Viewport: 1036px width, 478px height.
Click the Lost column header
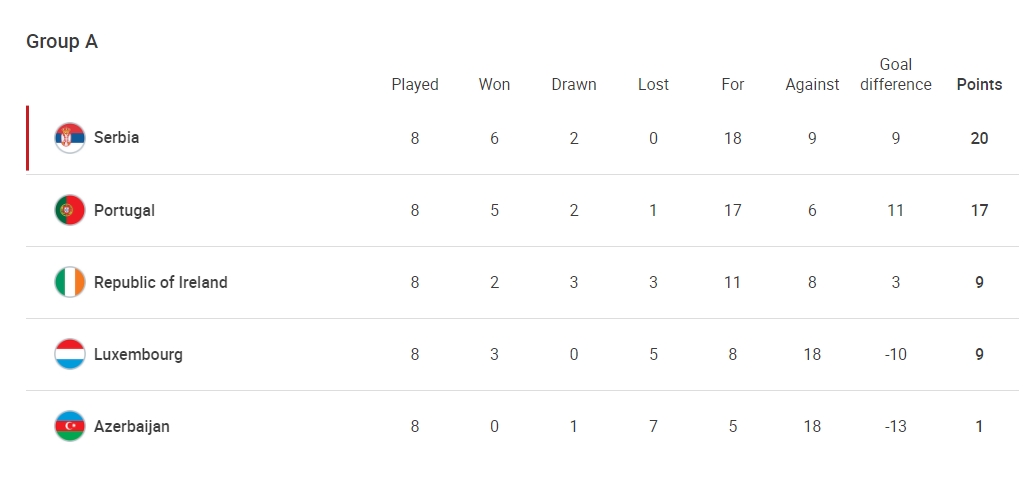pos(653,85)
